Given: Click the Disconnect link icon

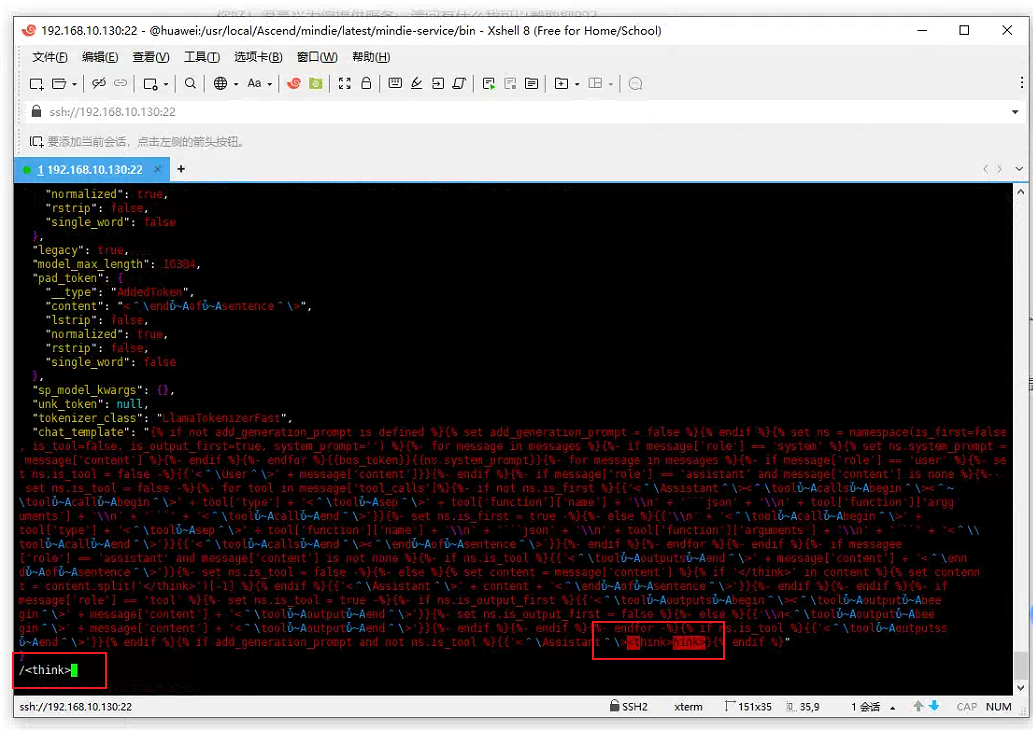Looking at the screenshot, I should click(99, 83).
